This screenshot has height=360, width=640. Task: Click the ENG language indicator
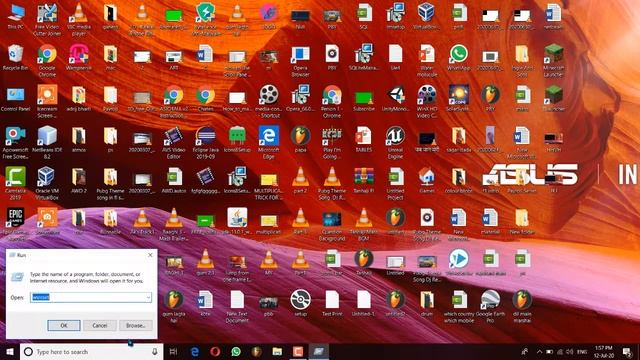[582, 351]
